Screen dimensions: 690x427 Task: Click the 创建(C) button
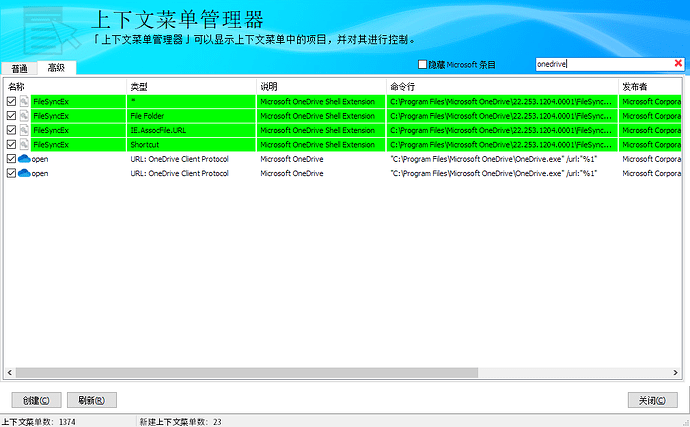(x=36, y=400)
